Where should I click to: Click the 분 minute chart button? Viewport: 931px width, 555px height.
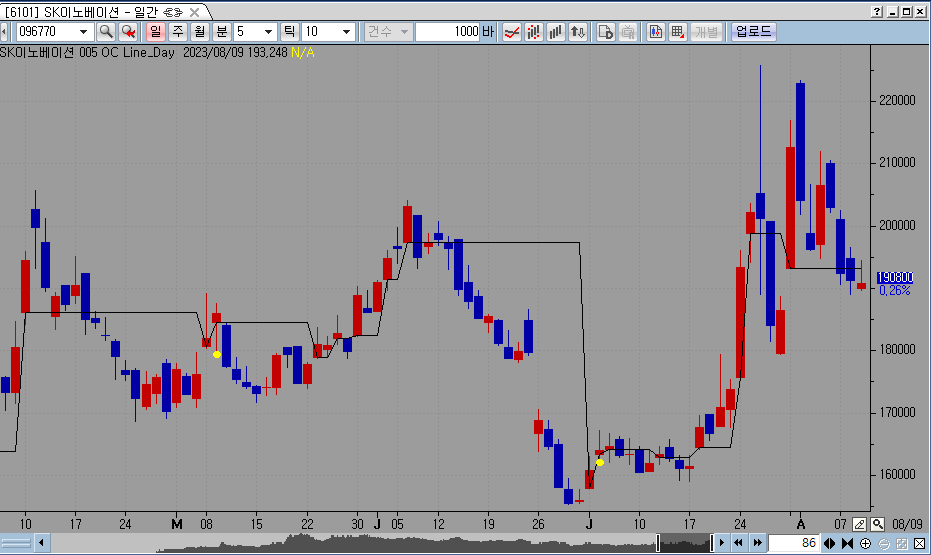click(222, 32)
